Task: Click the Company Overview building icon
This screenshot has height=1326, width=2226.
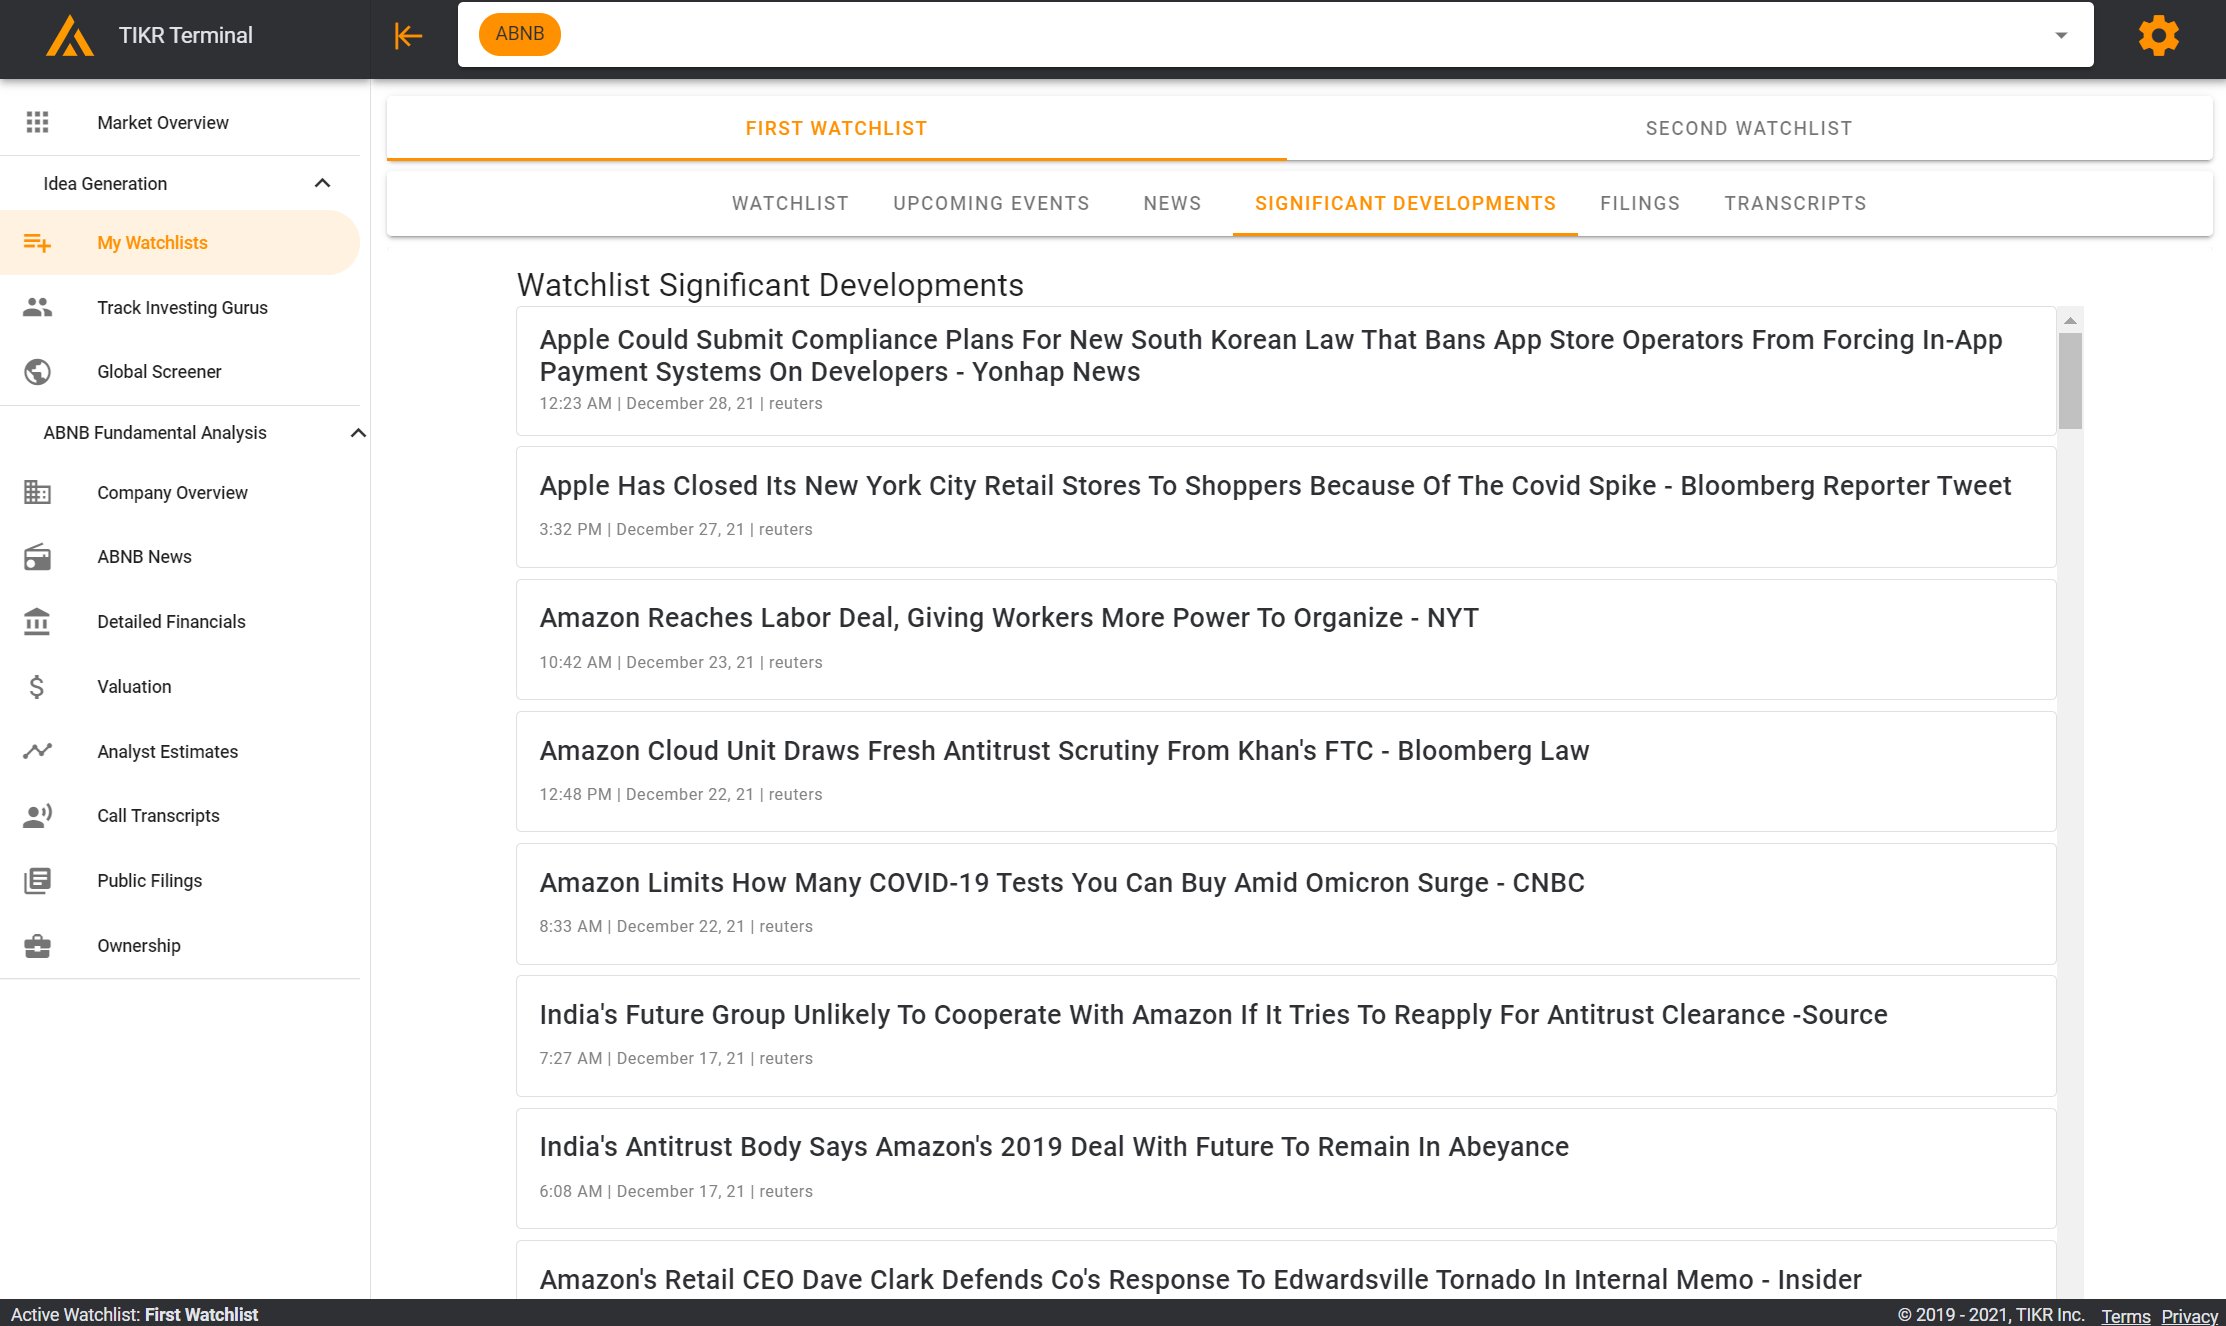Action: (37, 492)
